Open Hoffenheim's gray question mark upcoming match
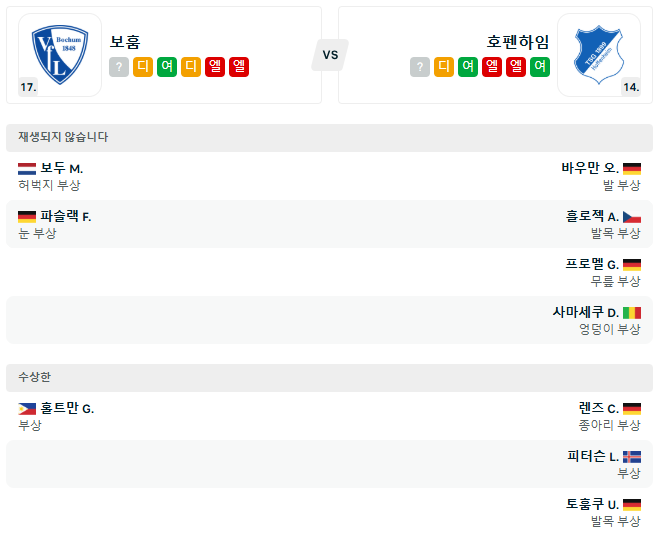Image resolution: width=655 pixels, height=545 pixels. point(420,67)
